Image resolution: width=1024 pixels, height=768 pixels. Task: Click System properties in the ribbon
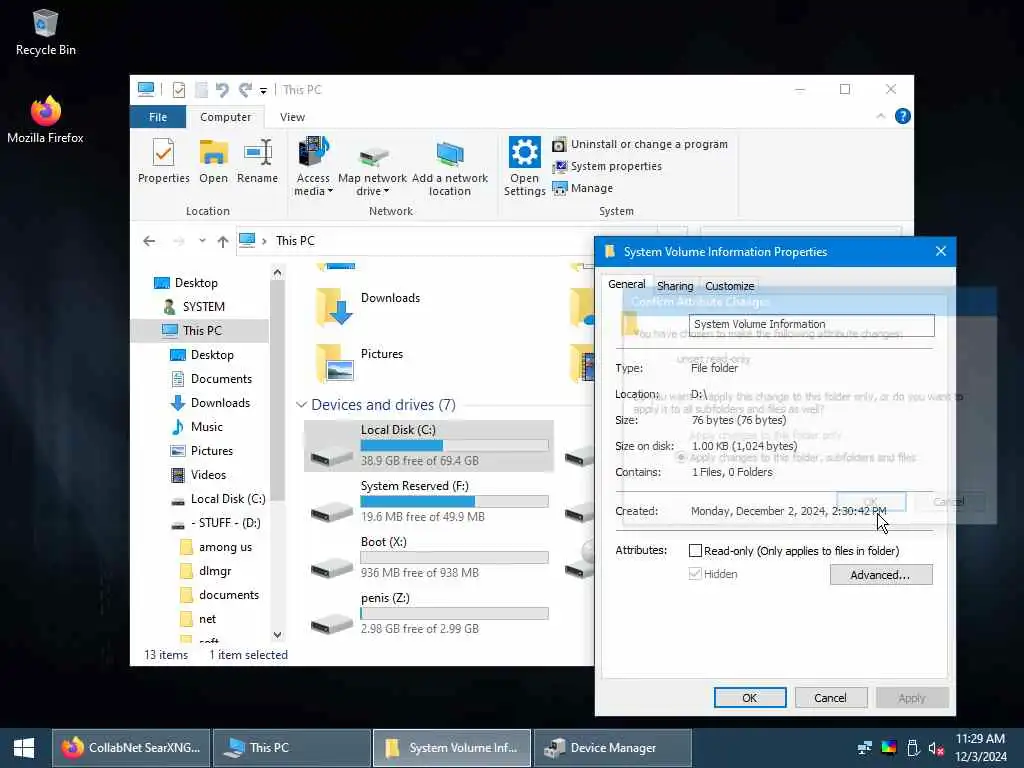click(607, 167)
